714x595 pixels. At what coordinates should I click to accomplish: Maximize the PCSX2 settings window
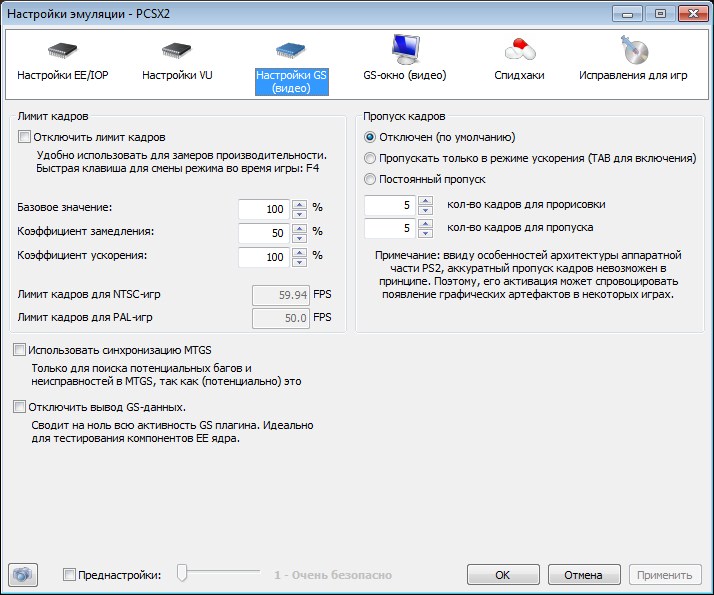[660, 14]
